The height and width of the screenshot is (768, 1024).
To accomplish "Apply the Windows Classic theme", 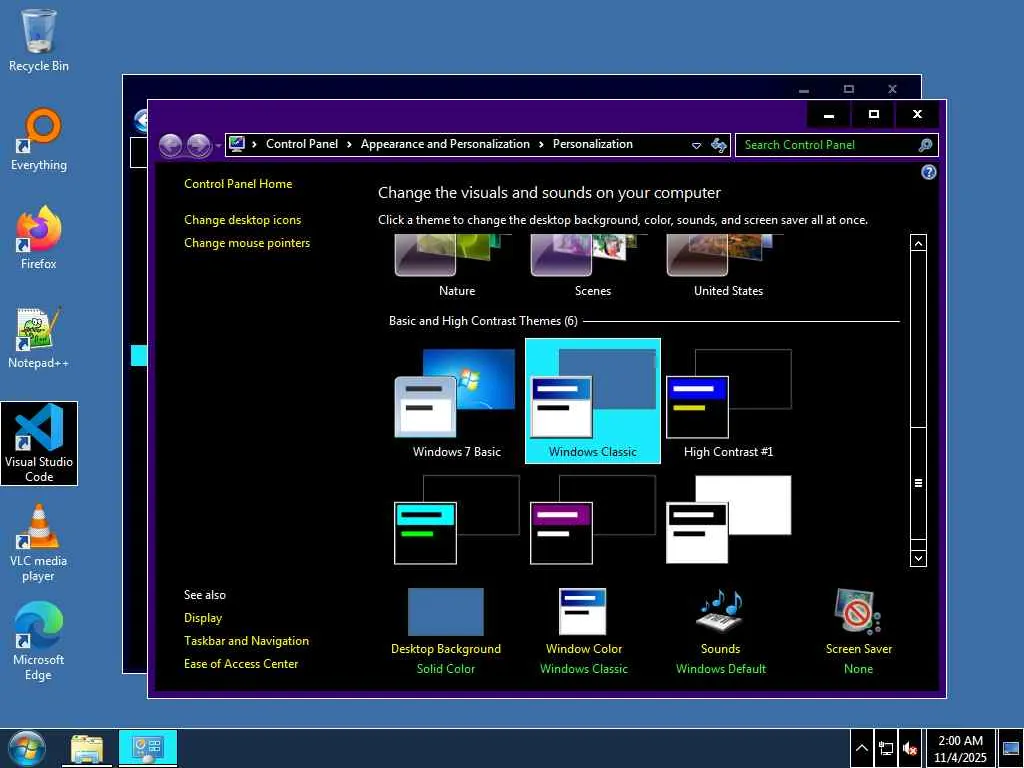I will [x=592, y=402].
